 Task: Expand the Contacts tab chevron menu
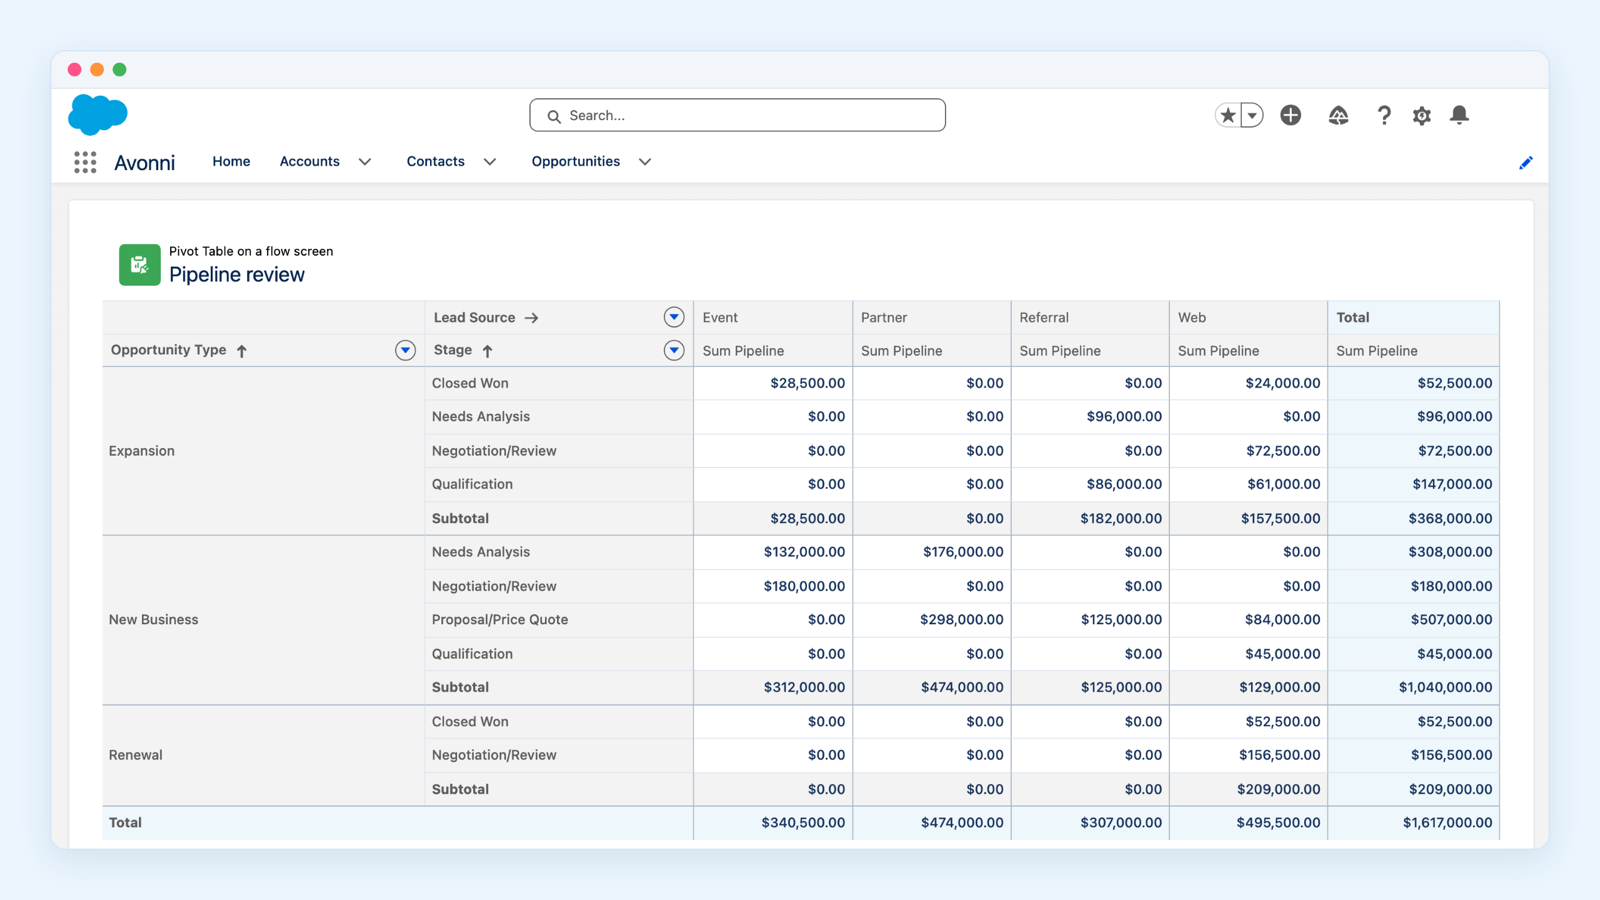pos(490,162)
